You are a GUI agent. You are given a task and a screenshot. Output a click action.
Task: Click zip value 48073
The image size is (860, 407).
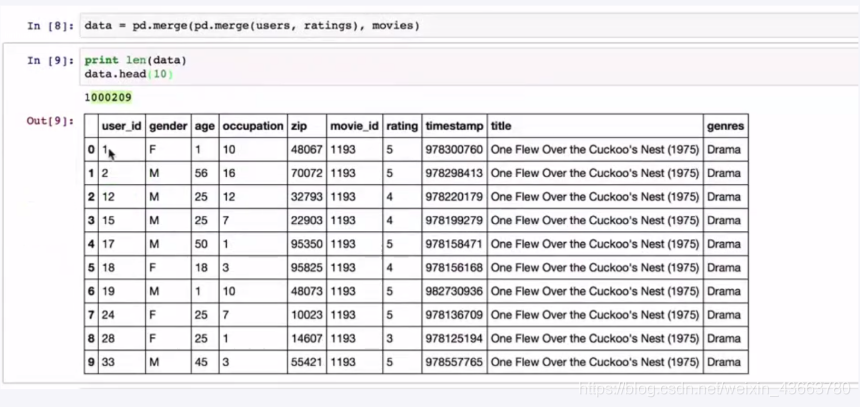[307, 291]
